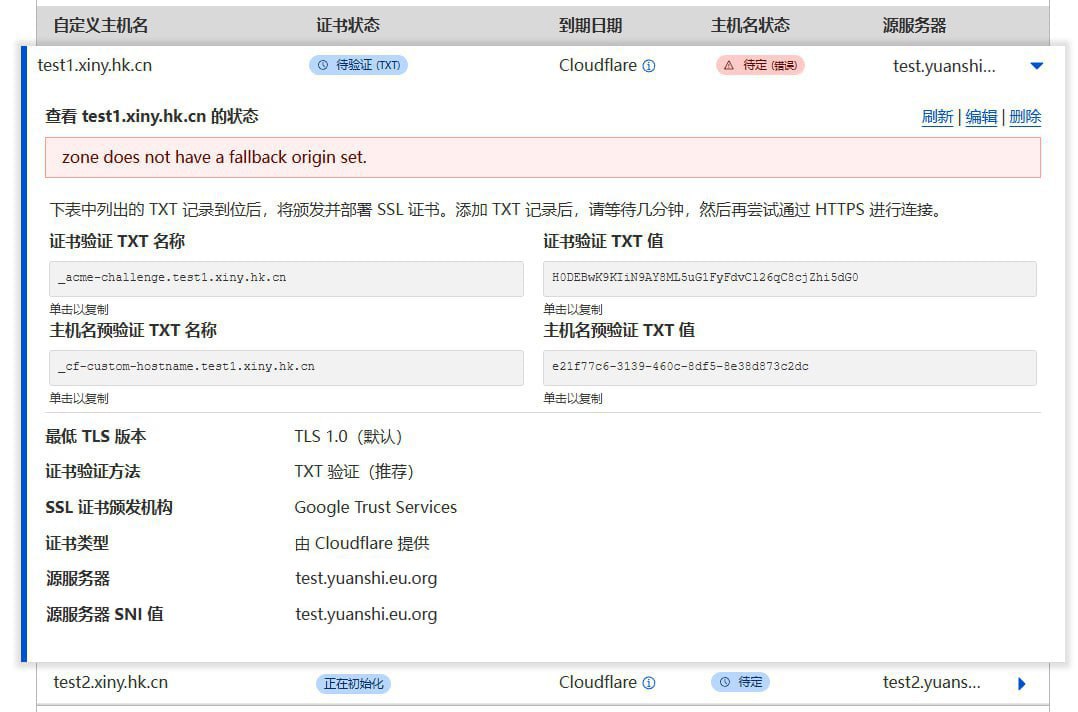The width and height of the screenshot is (1078, 712).
Task: Select the 正在初始化 status badge
Action: point(353,684)
